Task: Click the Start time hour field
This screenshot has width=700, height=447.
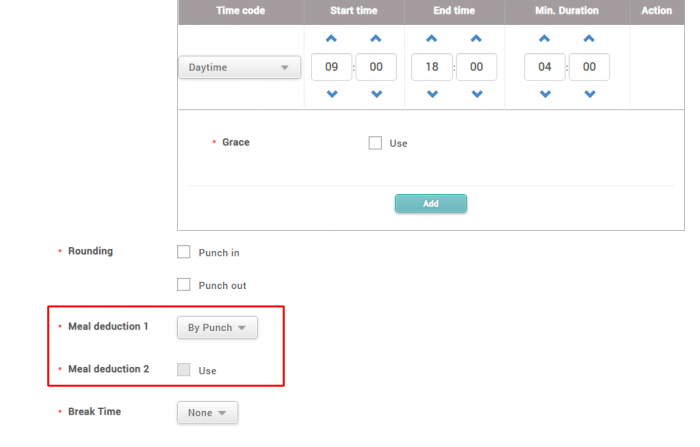Action: (x=332, y=67)
